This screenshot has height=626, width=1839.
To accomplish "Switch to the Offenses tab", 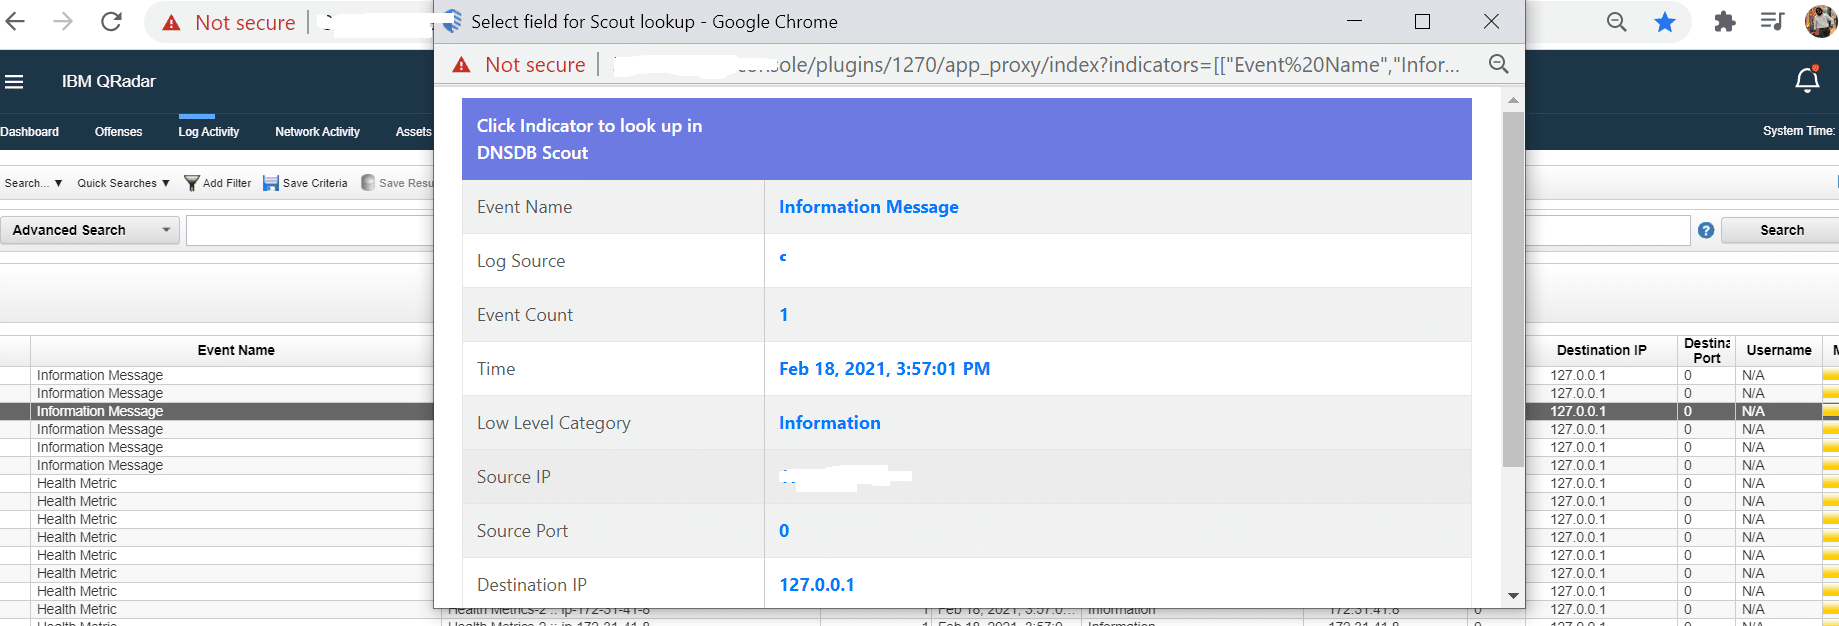I will point(118,131).
